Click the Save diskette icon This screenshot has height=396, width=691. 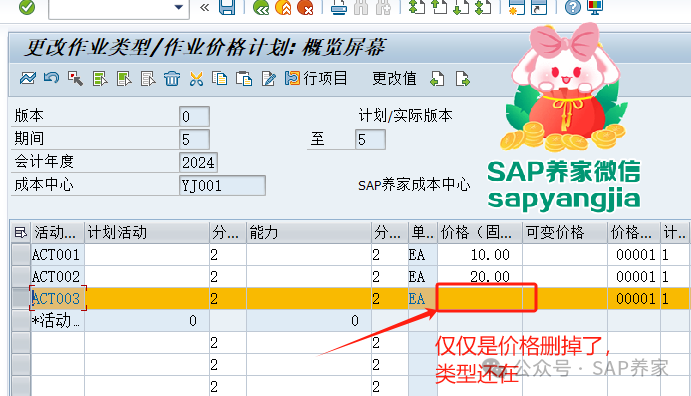[x=227, y=7]
